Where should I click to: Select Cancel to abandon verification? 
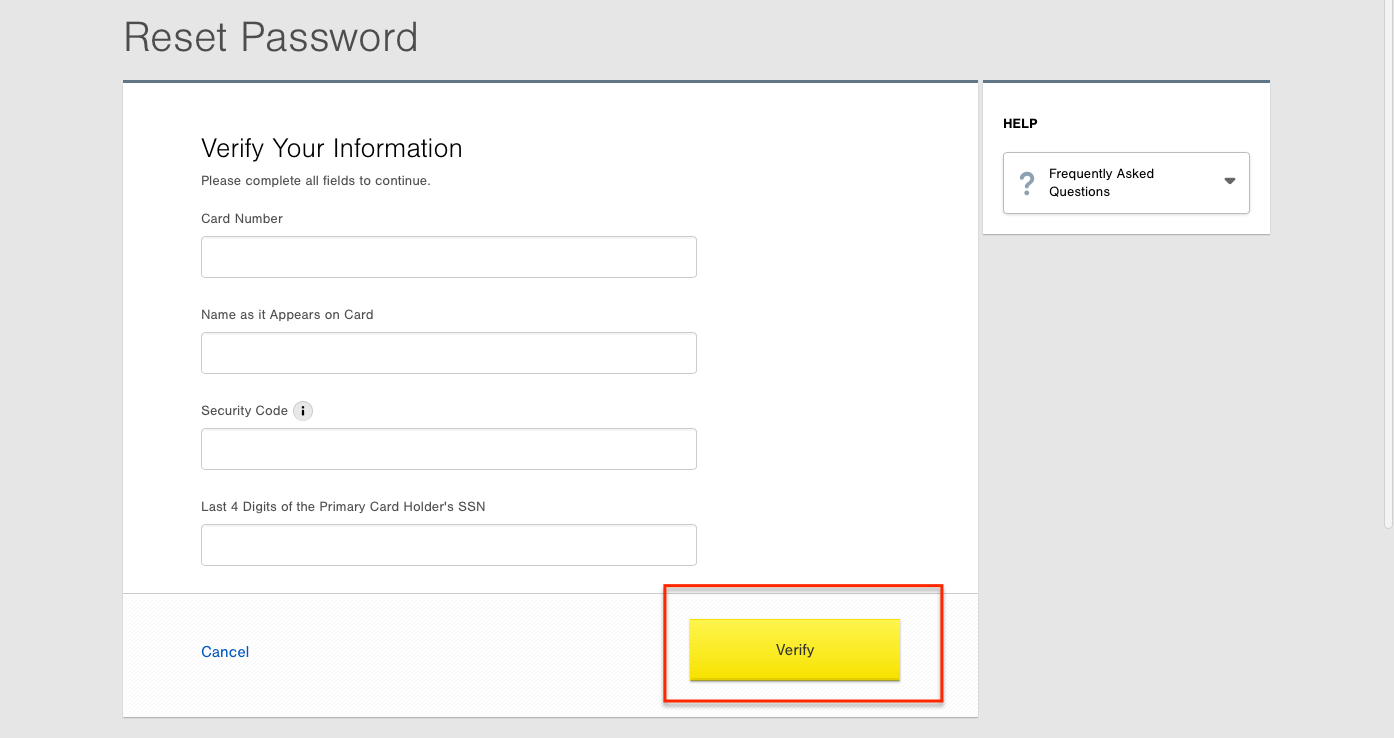point(224,651)
